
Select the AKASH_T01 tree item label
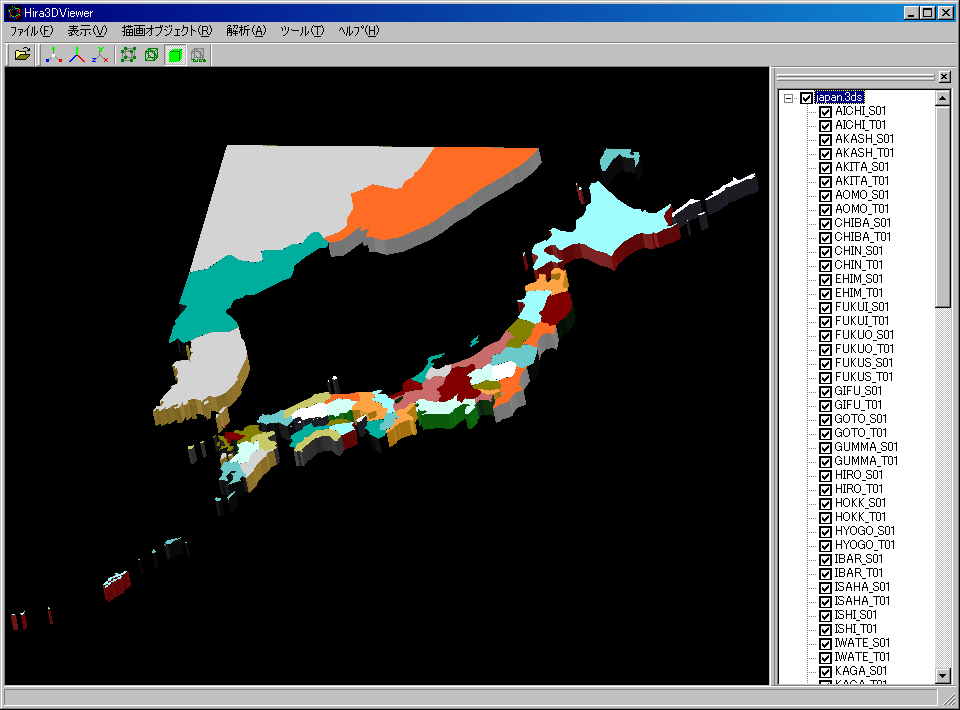[864, 153]
